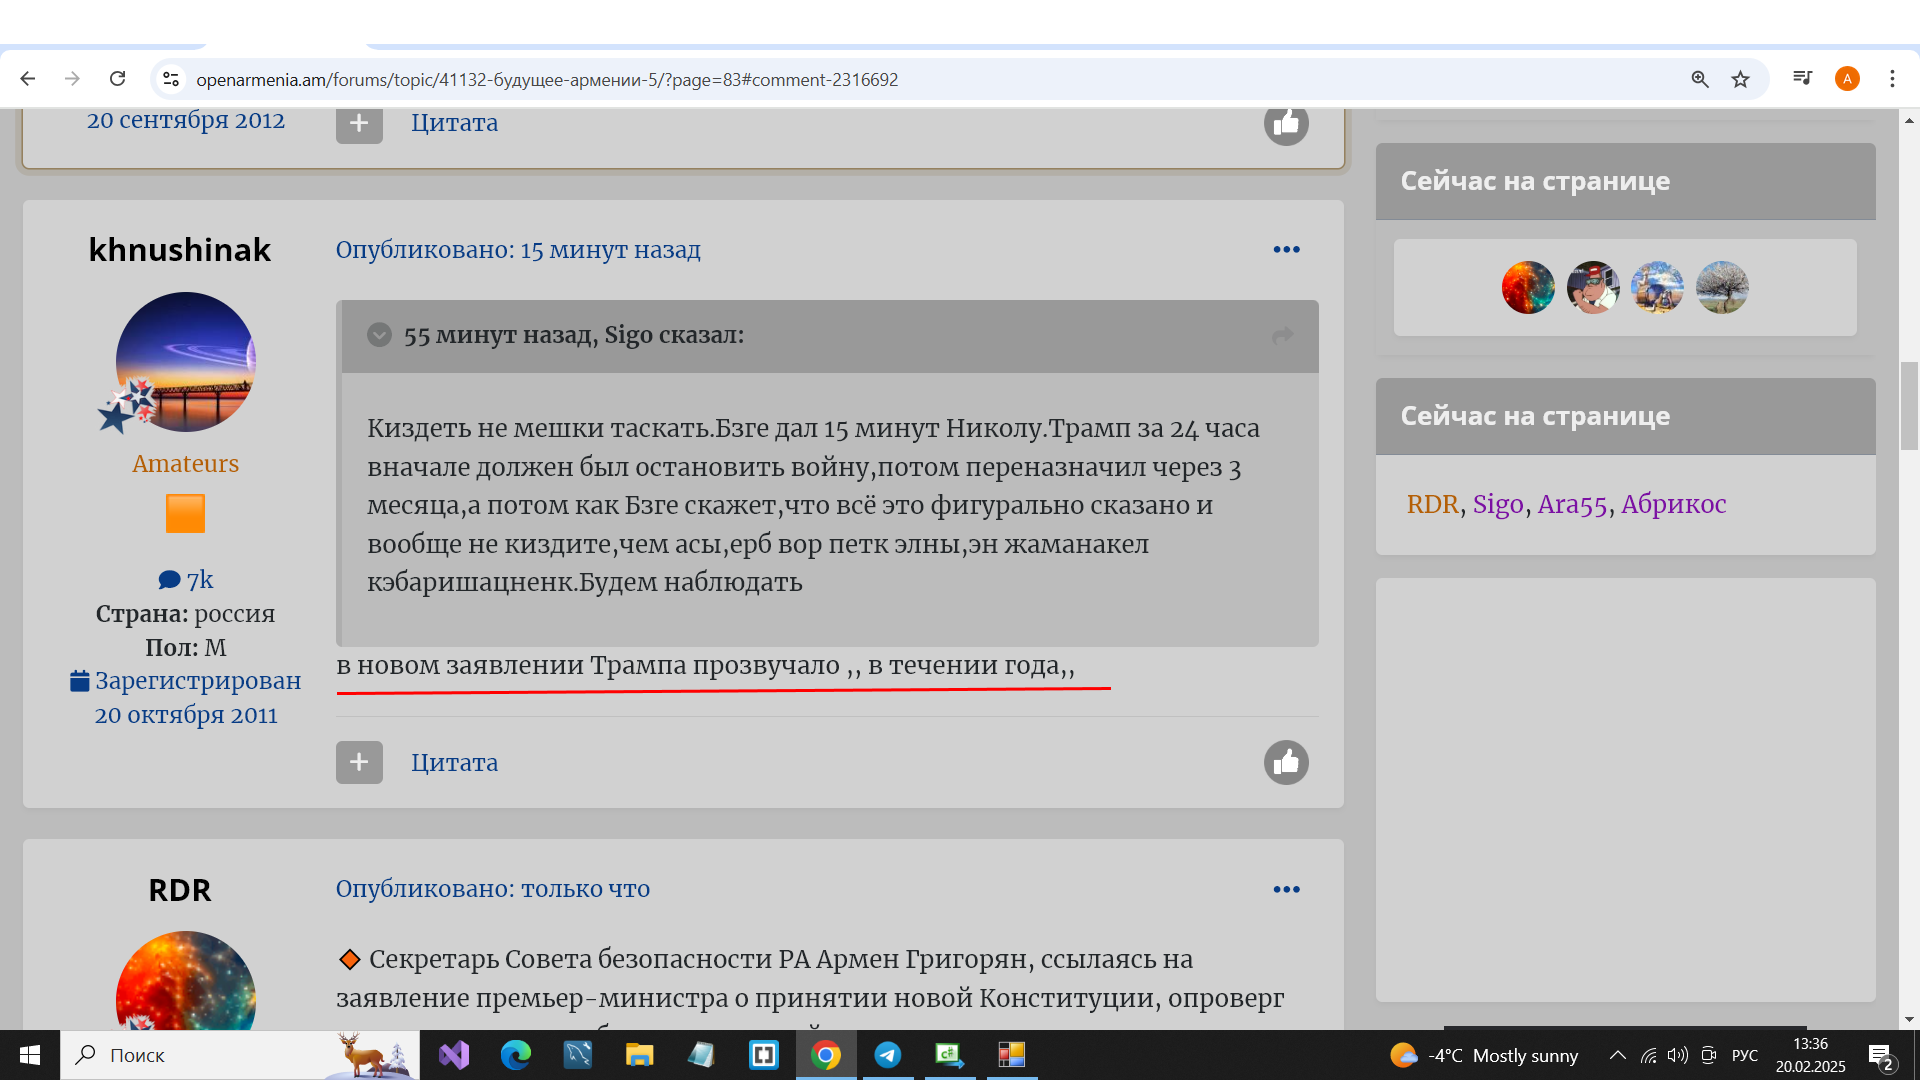The height and width of the screenshot is (1080, 1920).
Task: Like khnushinak's post with thumbs up
Action: pos(1286,762)
